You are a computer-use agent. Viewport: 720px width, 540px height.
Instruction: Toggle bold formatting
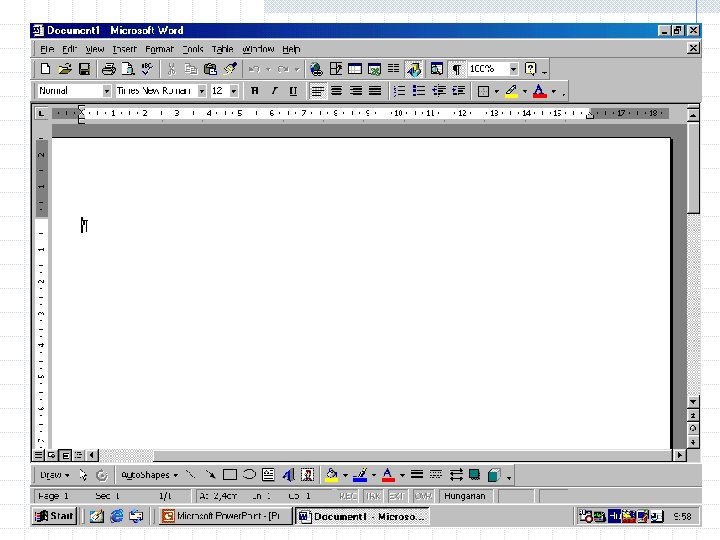(254, 91)
